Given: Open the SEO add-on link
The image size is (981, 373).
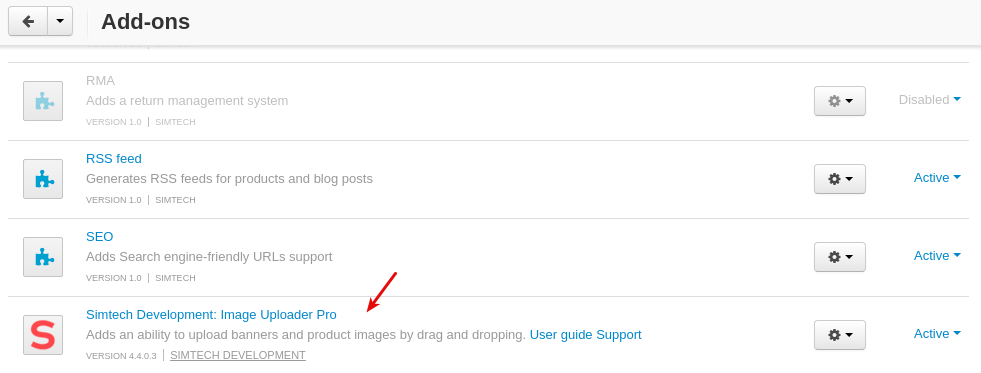Looking at the screenshot, I should click(99, 237).
